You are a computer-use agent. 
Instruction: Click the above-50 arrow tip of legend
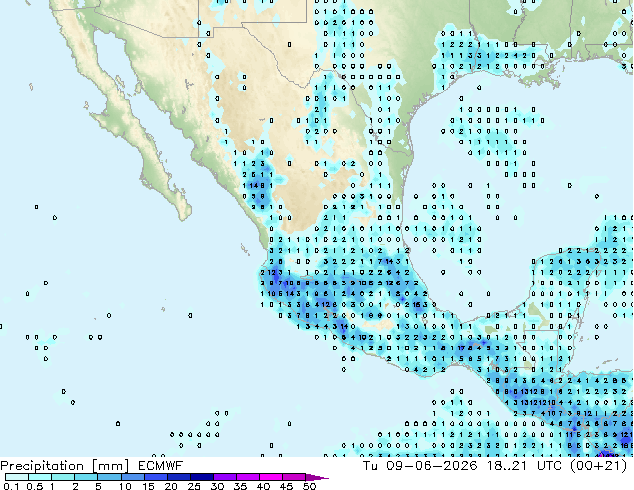(x=317, y=477)
